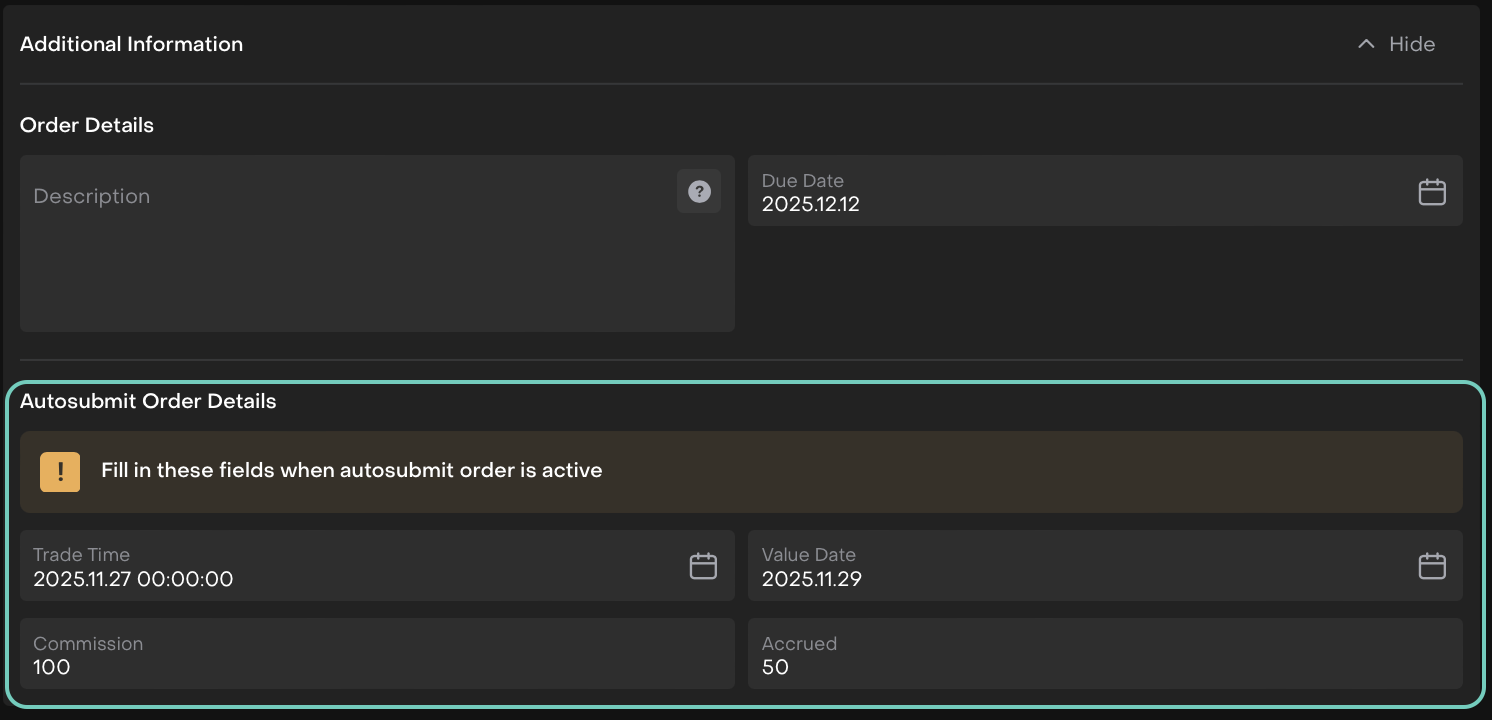Click the autosubmit warning banner message text
The width and height of the screenshot is (1492, 720).
point(351,470)
